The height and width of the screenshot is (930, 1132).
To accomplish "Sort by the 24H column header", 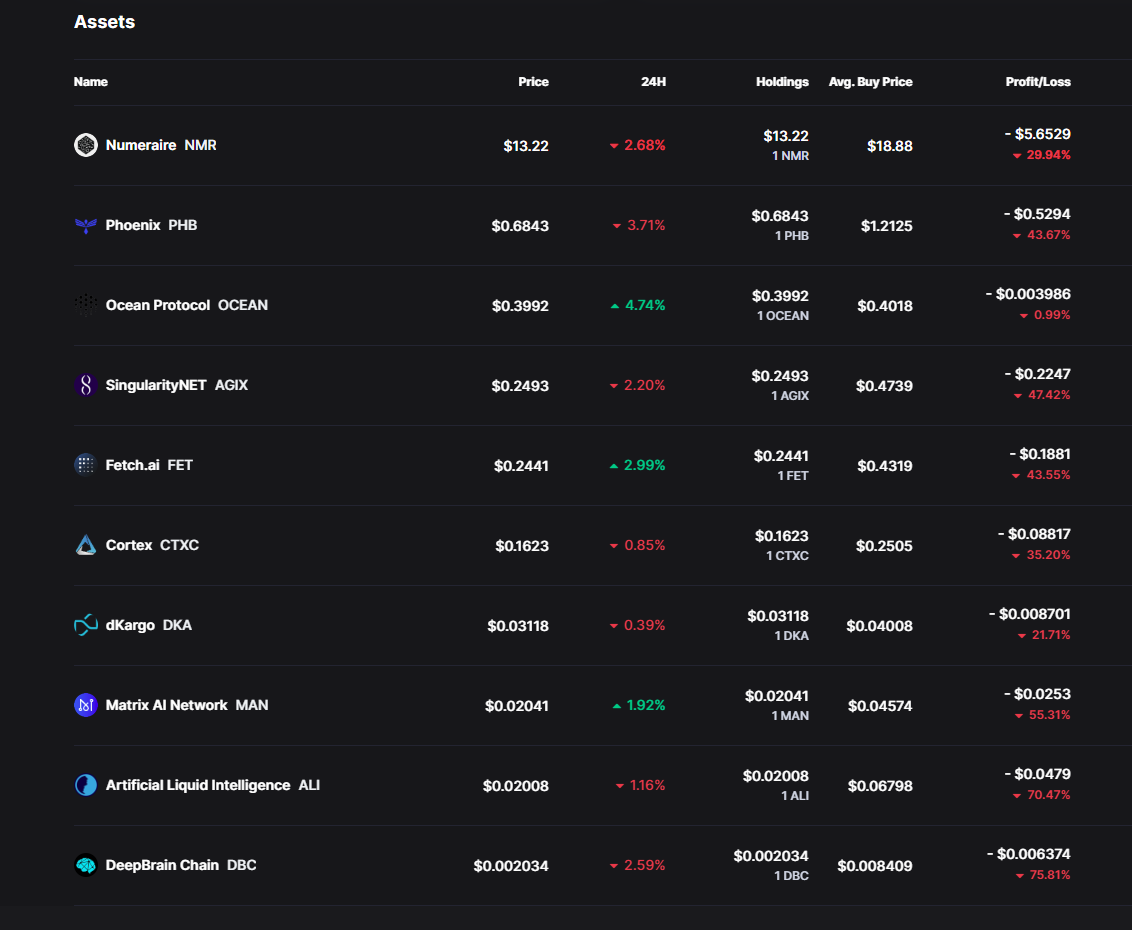I will (653, 82).
